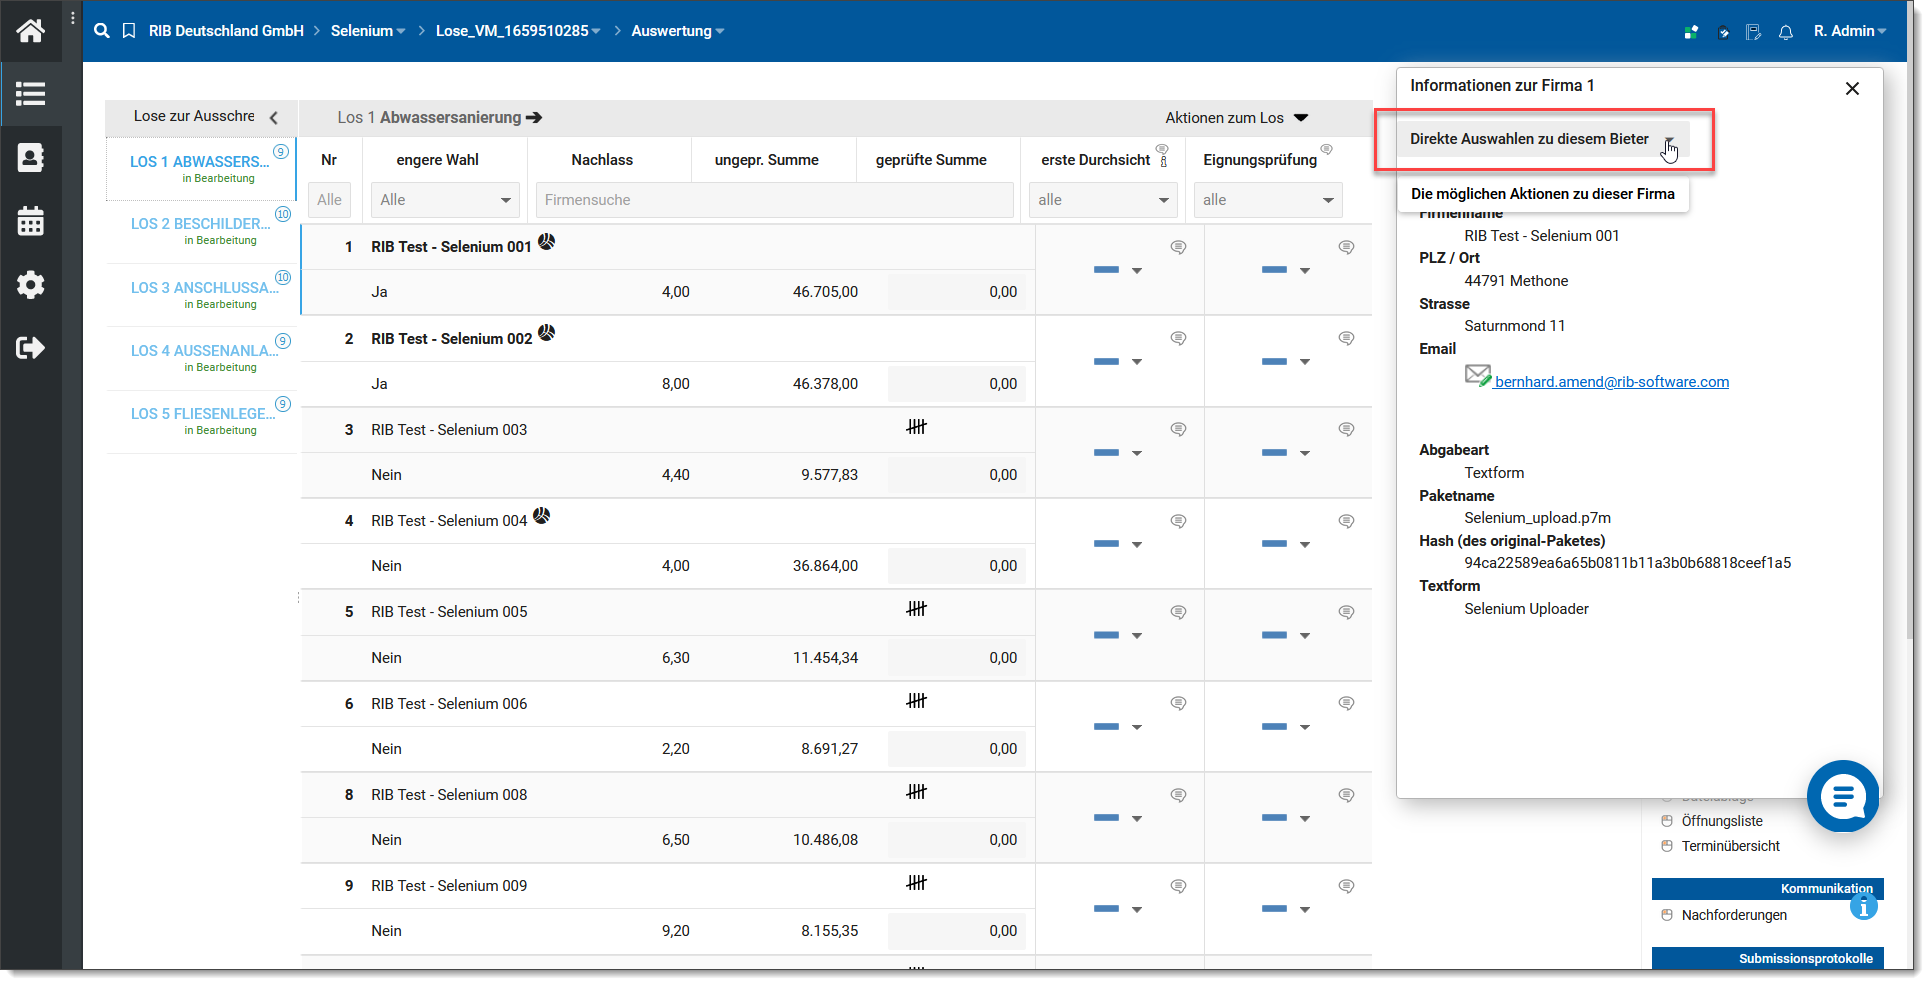
Task: Open the Öffnungsliste link
Action: tap(1722, 821)
